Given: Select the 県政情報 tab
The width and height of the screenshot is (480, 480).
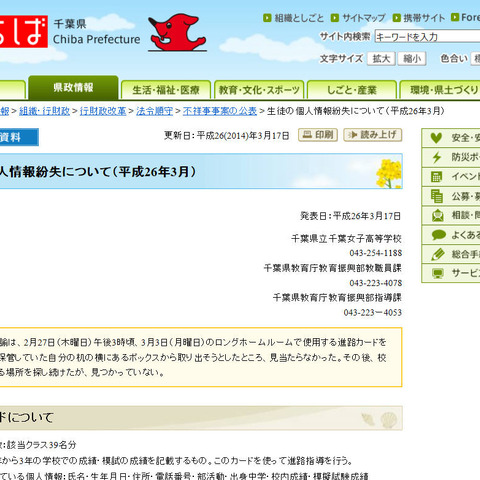Looking at the screenshot, I should click(73, 88).
